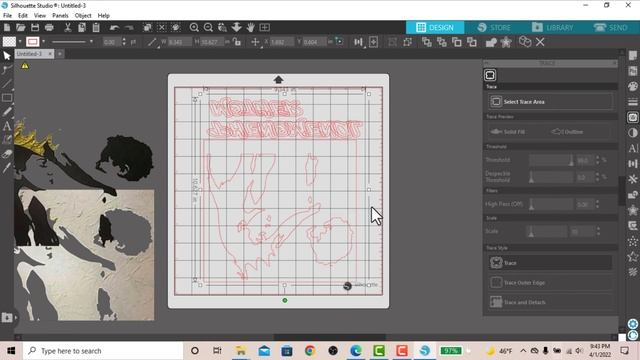Click Windows taskbar search box

click(x=103, y=351)
